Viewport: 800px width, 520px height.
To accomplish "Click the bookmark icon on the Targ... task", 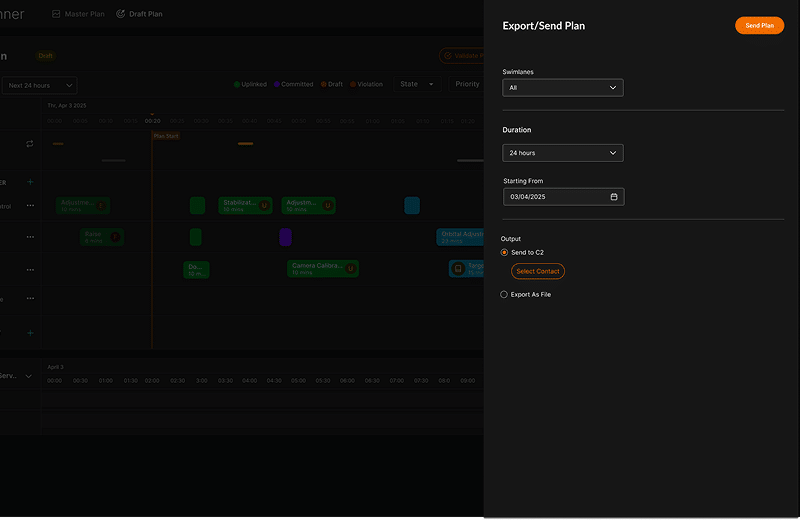I will [458, 268].
